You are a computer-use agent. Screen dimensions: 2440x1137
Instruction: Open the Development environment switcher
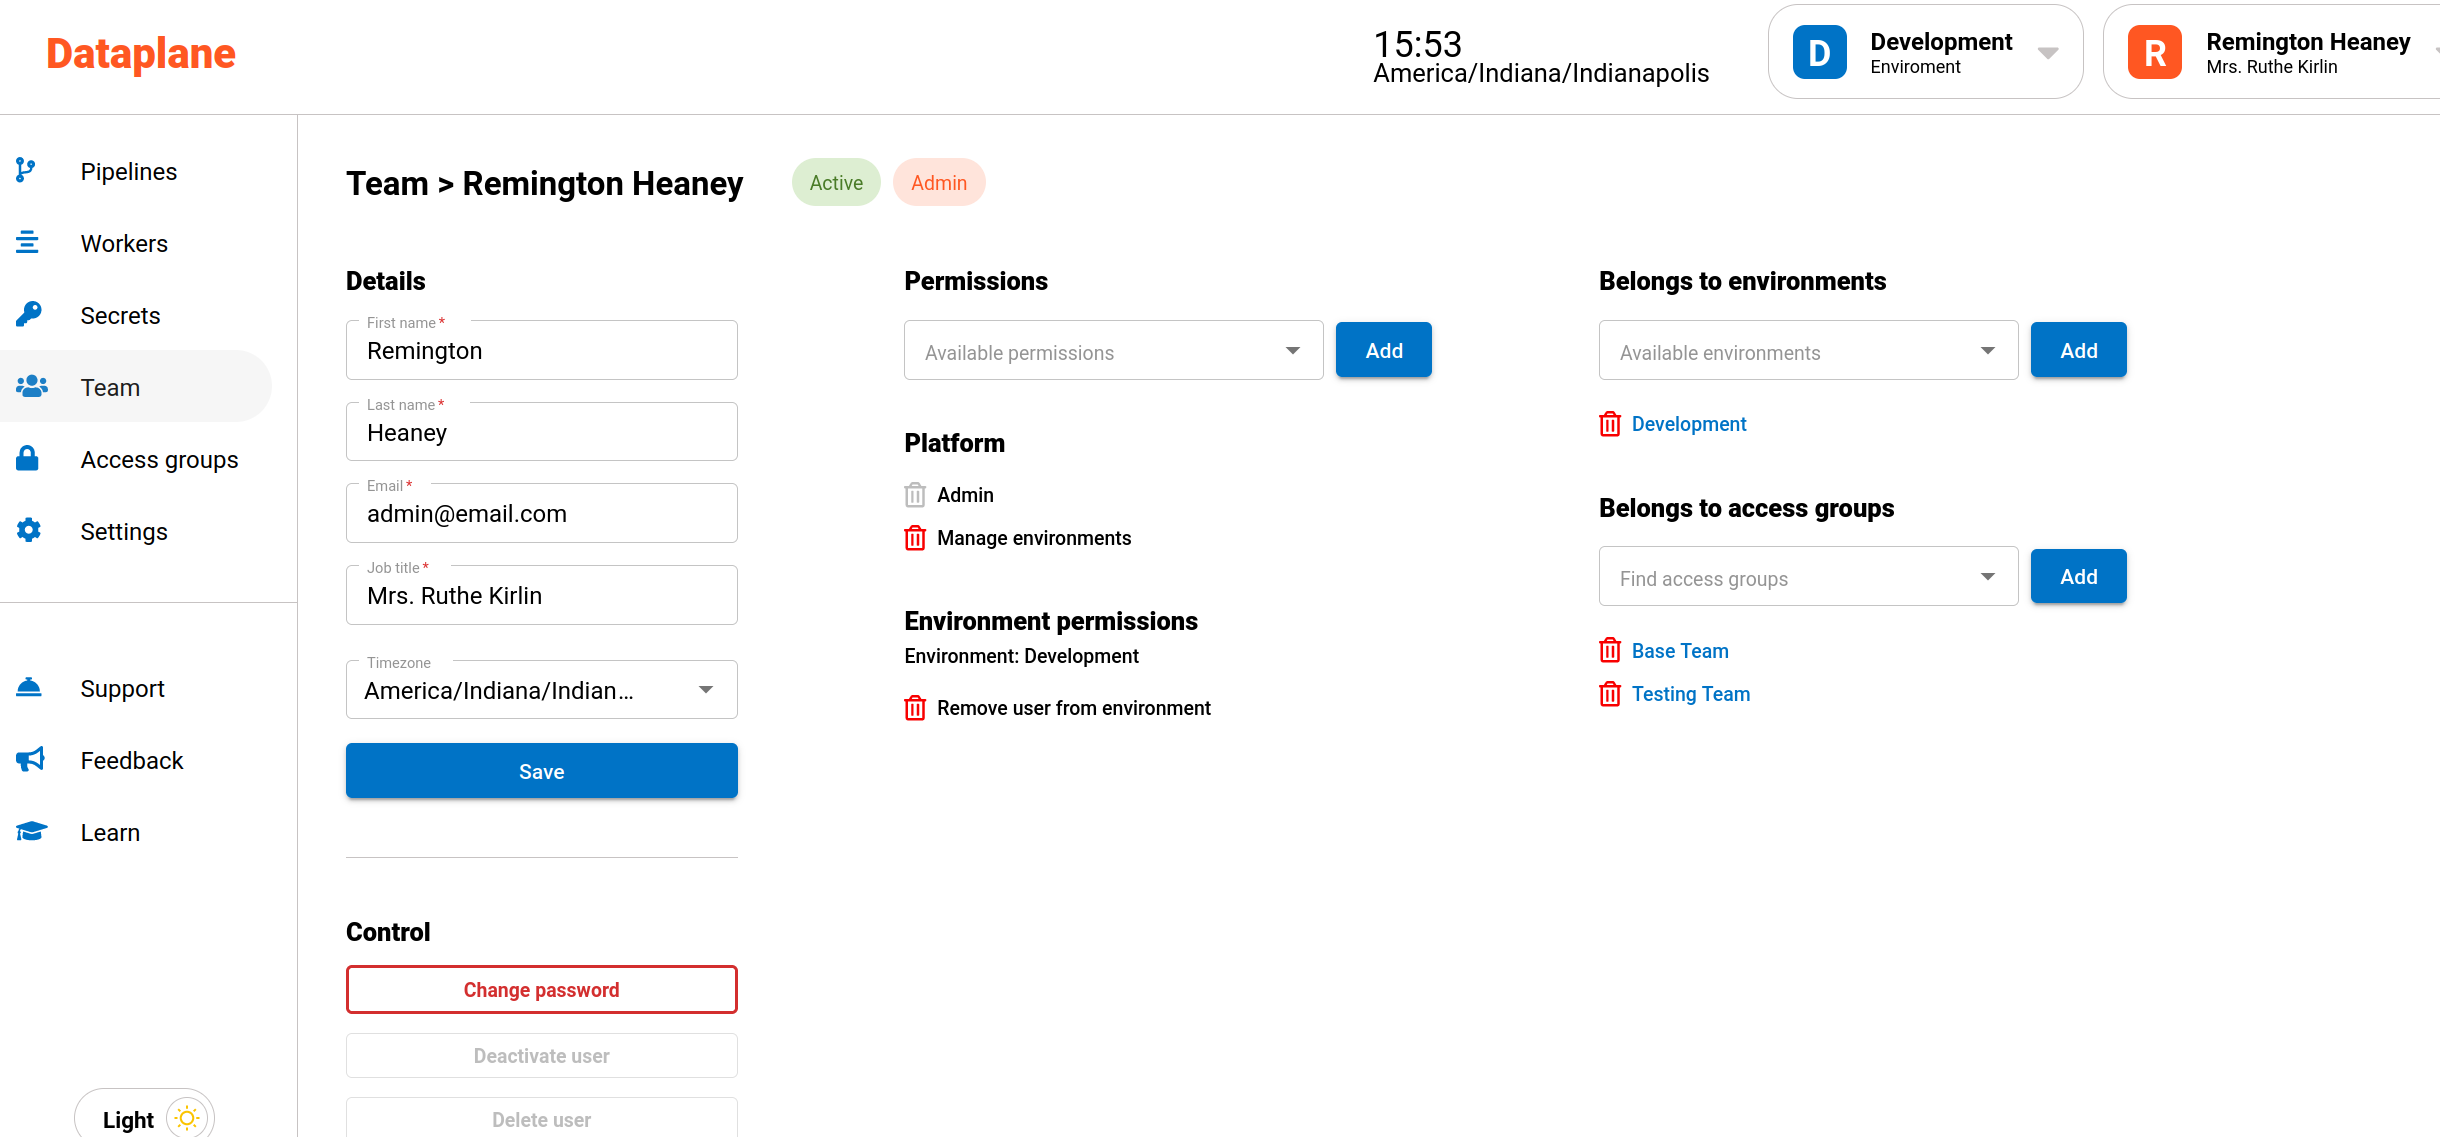[x=1925, y=52]
